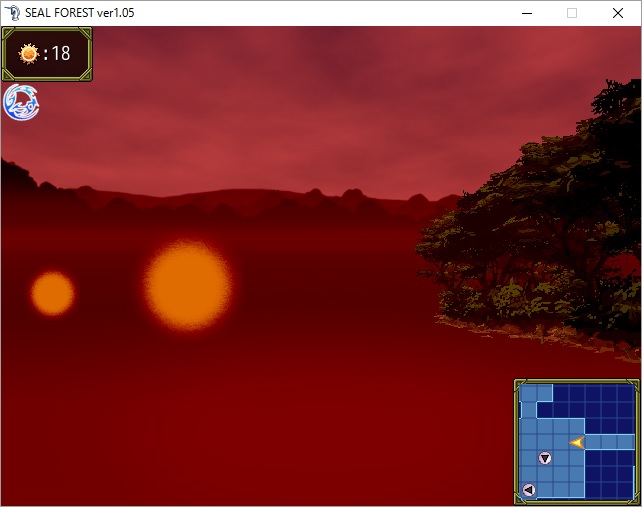
Task: Click the down-arrow marker on the minimap
Action: click(x=545, y=458)
